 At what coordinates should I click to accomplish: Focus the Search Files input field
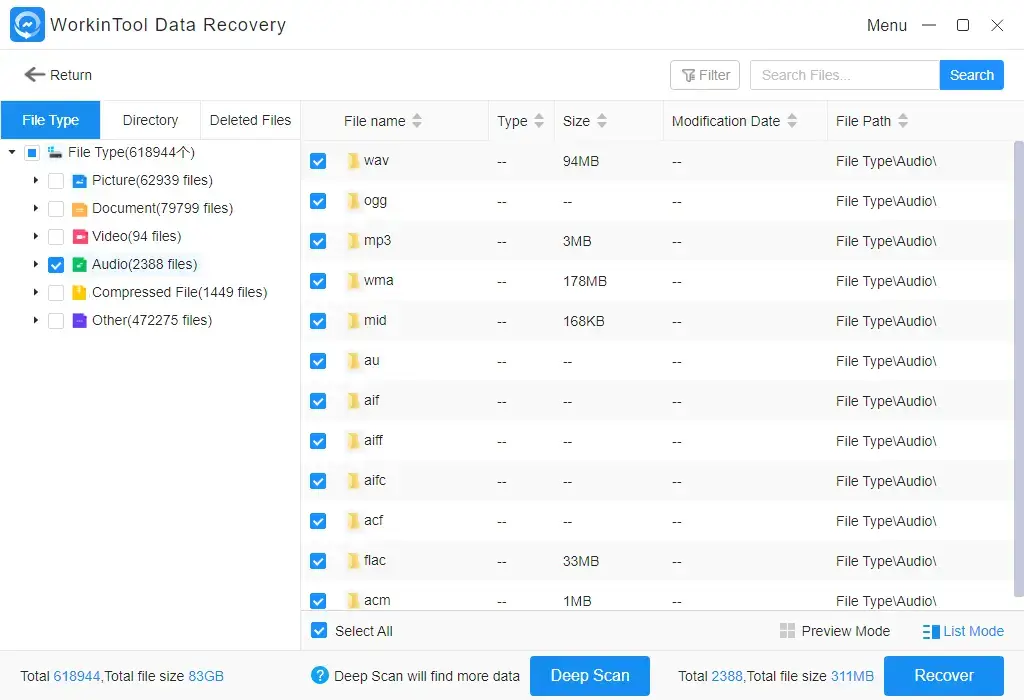click(x=844, y=75)
